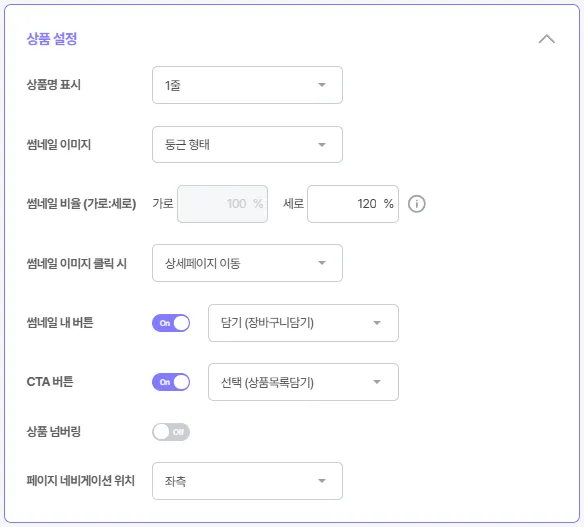
Task: Open the 썸네일 이미지 dropdown showing 둥근 형태
Action: [247, 145]
